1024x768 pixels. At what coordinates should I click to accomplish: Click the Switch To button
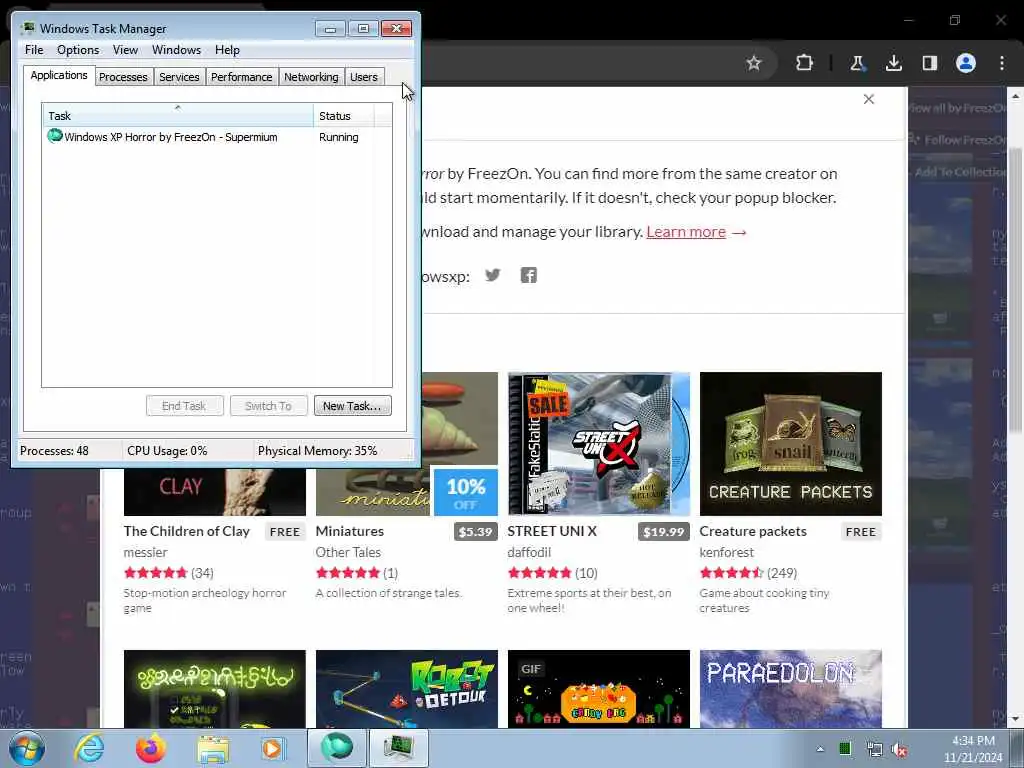(268, 406)
